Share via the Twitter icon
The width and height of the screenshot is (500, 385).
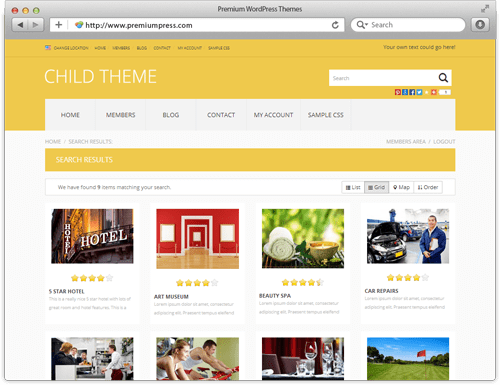pyautogui.click(x=419, y=92)
